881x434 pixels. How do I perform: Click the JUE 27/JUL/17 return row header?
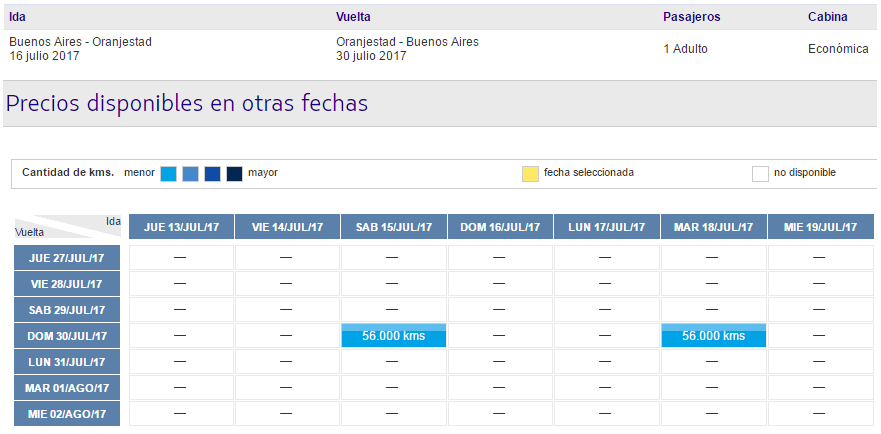67,257
